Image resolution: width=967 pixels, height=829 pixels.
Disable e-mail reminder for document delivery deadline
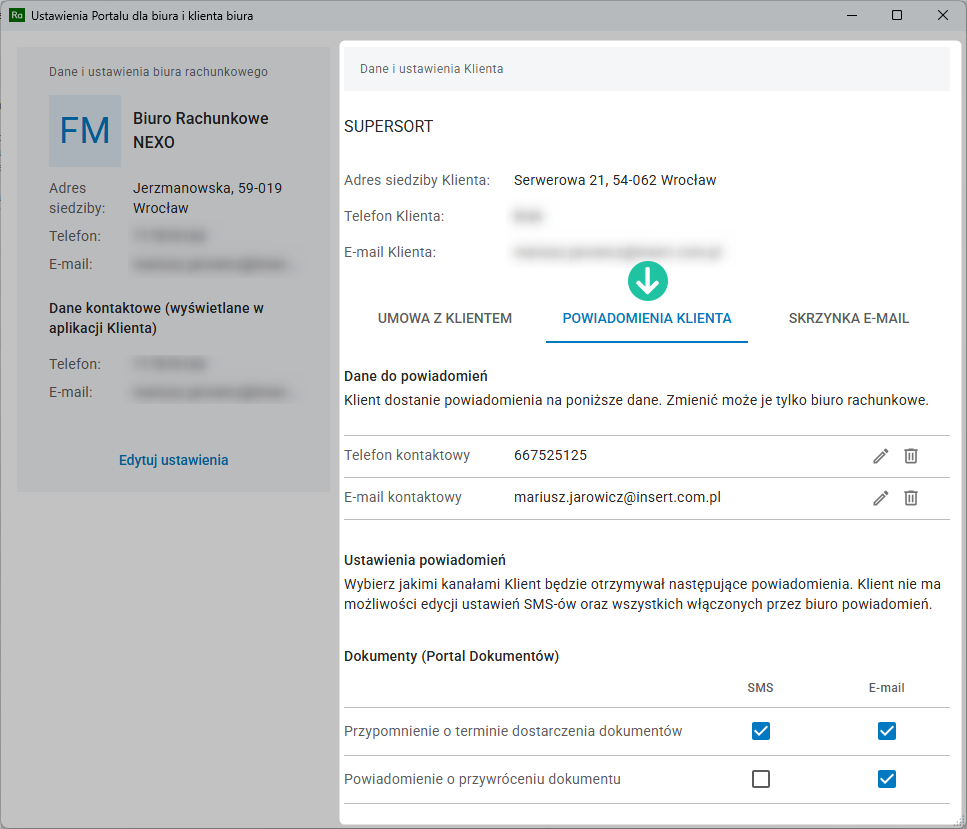click(886, 731)
